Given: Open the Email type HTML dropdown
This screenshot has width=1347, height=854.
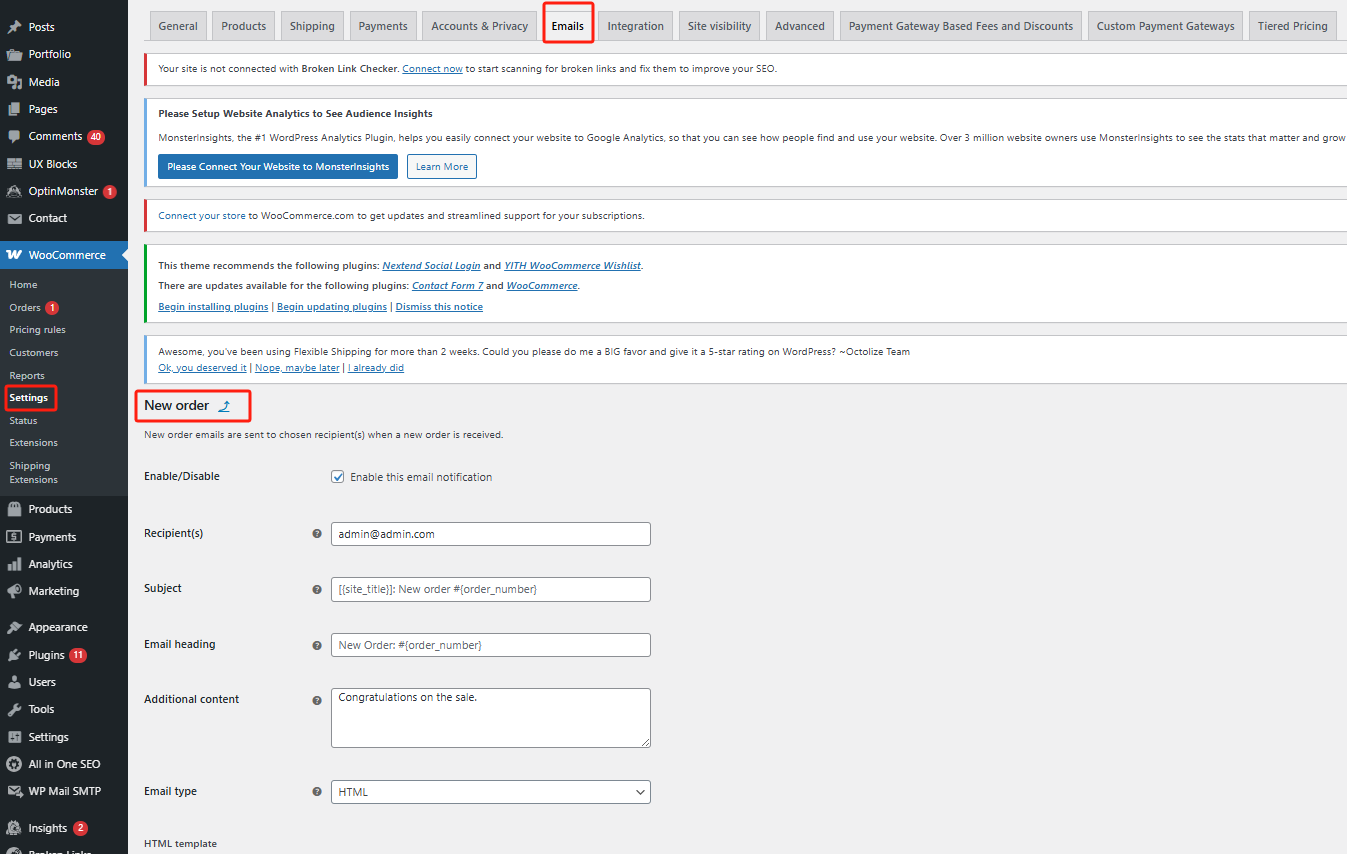Looking at the screenshot, I should pyautogui.click(x=491, y=792).
